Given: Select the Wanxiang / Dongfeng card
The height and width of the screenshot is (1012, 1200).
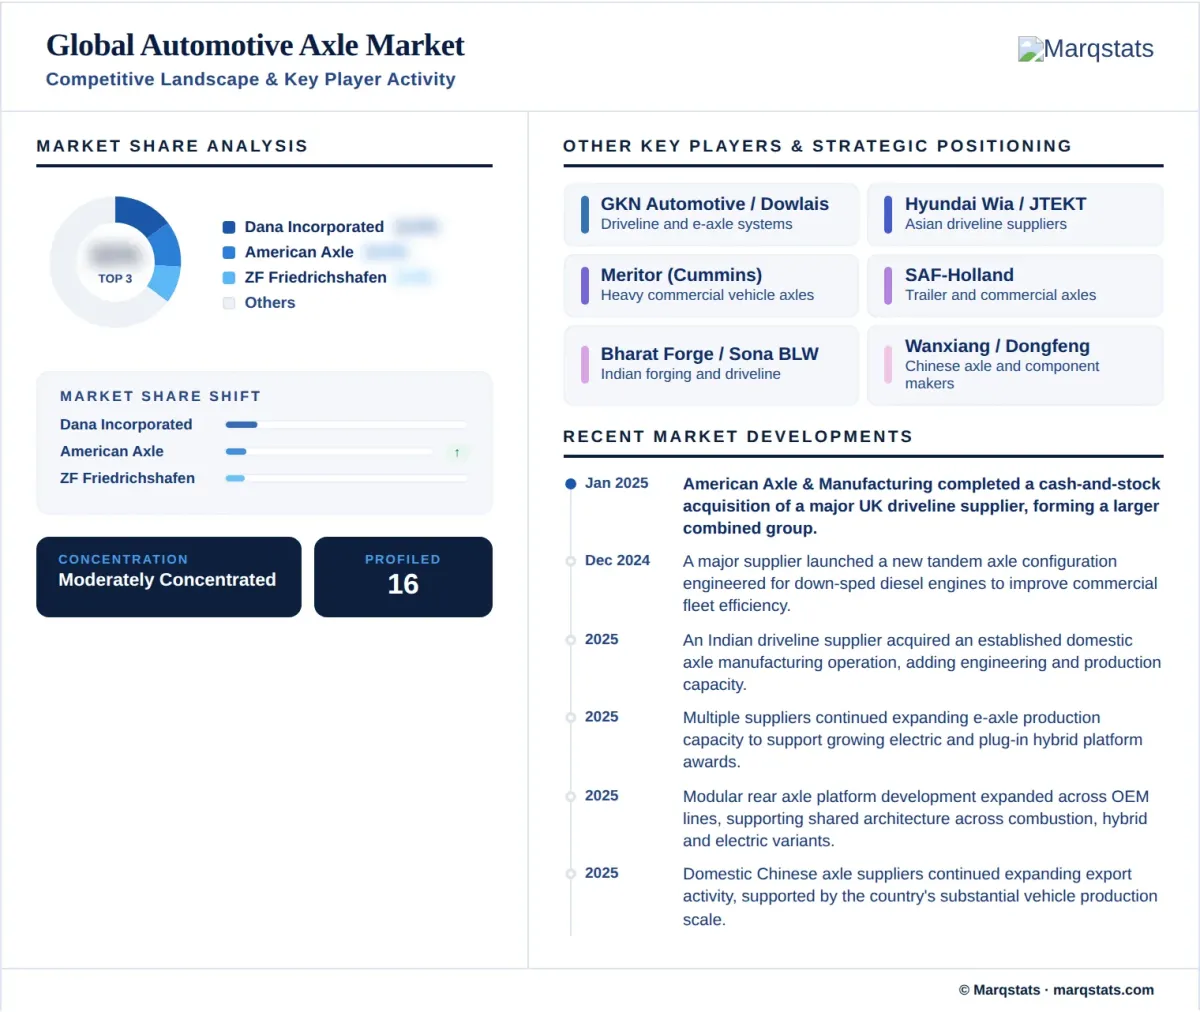Looking at the screenshot, I should 1015,365.
